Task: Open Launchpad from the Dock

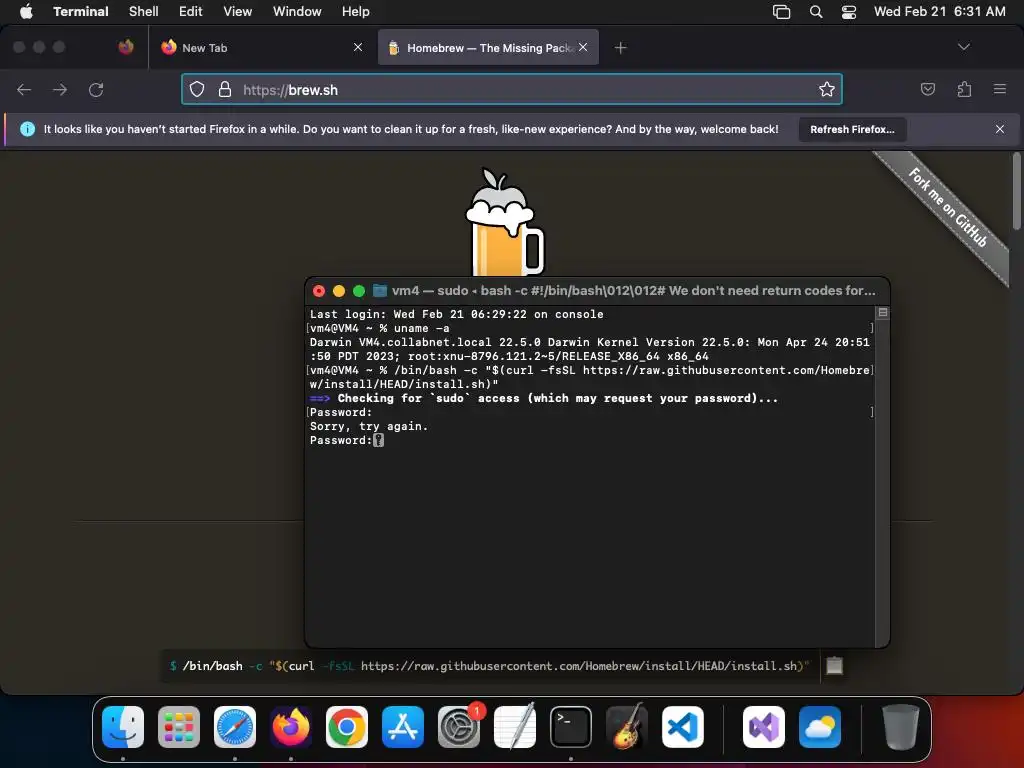Action: coord(179,727)
